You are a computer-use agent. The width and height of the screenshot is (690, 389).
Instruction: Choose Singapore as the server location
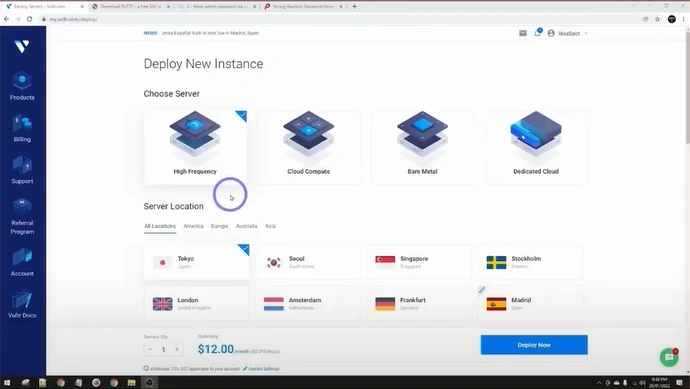[x=419, y=262]
